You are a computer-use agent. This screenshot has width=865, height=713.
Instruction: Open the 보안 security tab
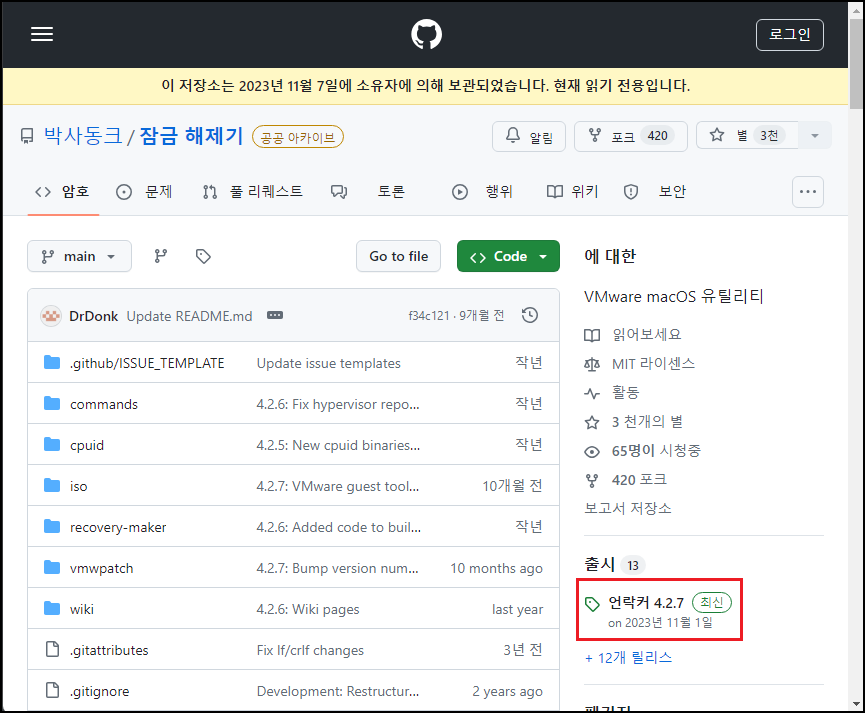[x=655, y=191]
